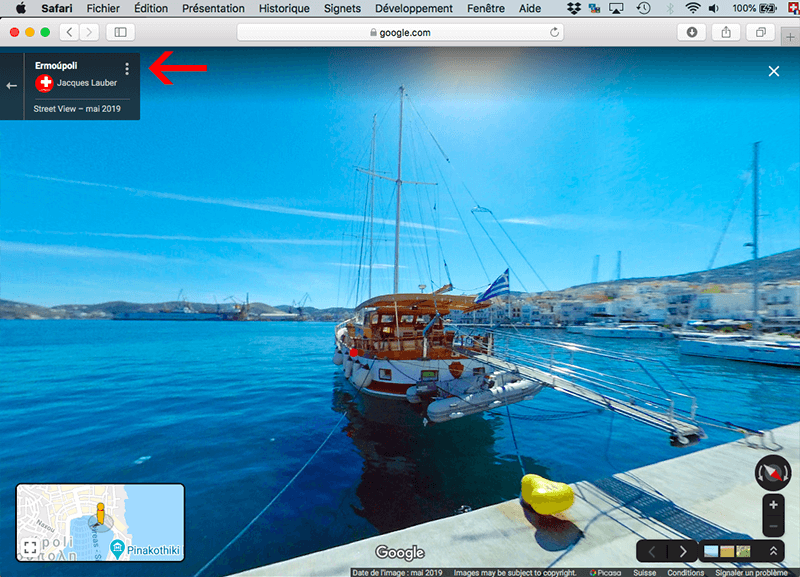Open the Fichier menu
Screen dimensions: 800x577
coord(103,8)
